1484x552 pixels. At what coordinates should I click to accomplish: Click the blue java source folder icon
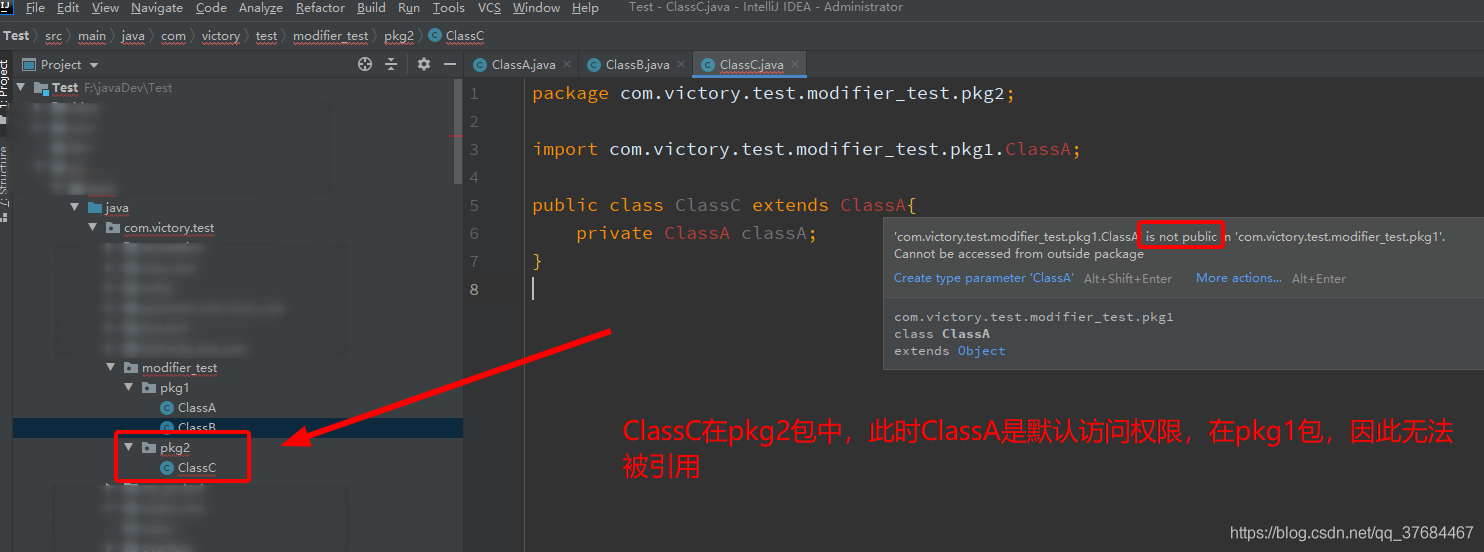click(x=95, y=208)
